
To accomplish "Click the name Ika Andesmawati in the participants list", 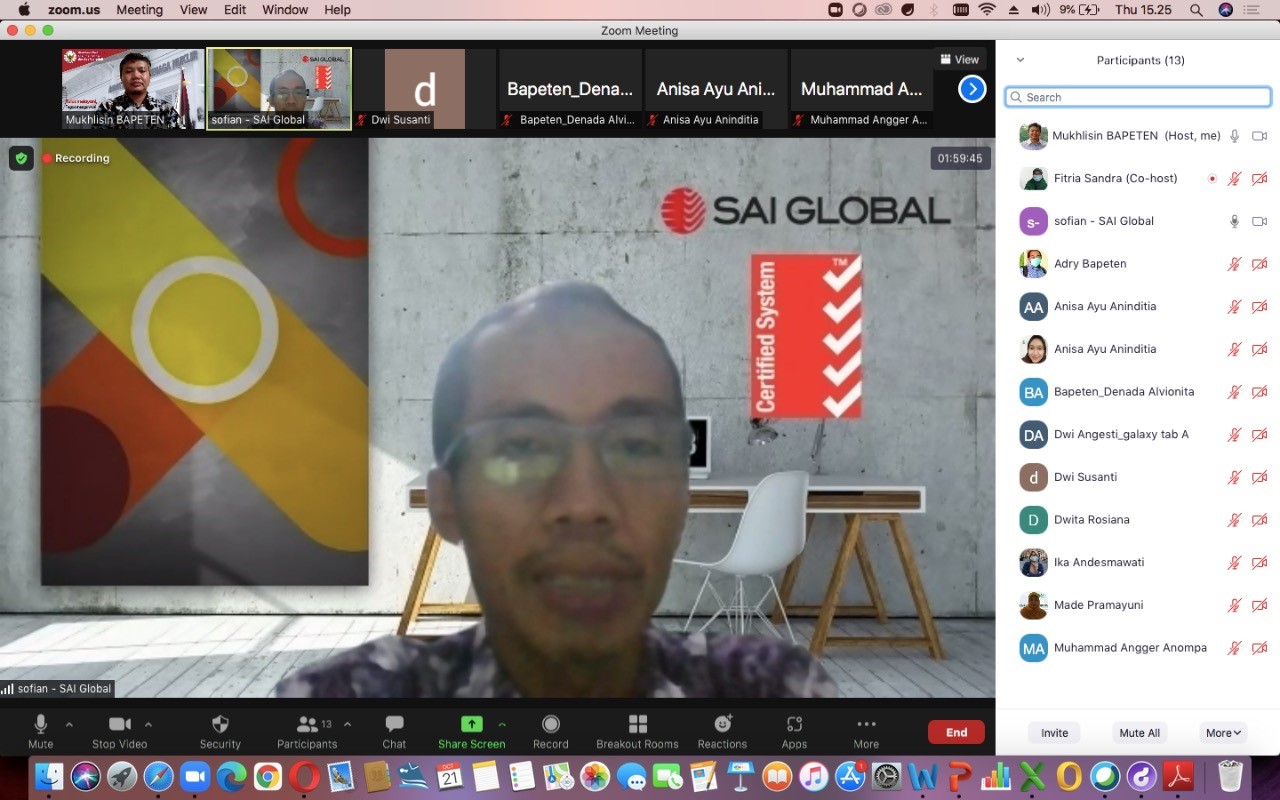I will click(x=1099, y=562).
